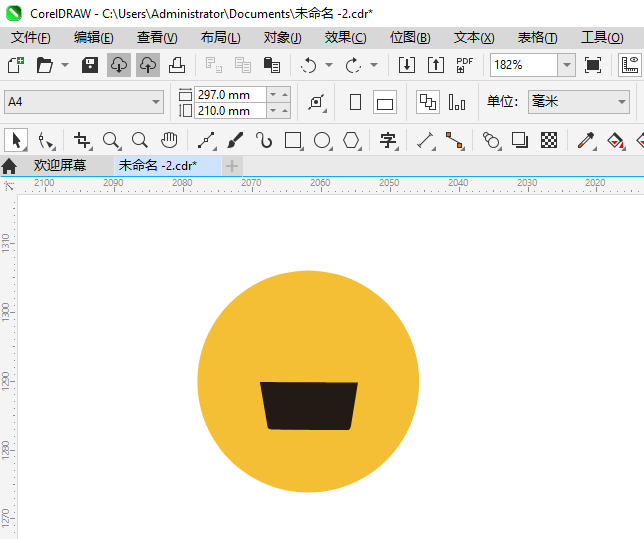This screenshot has width=644, height=539.
Task: Increase page width with up stepper
Action: [x=285, y=94]
